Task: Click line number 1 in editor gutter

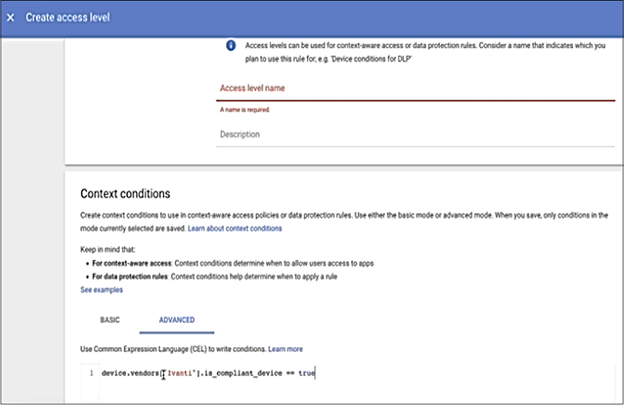Action: pos(91,373)
